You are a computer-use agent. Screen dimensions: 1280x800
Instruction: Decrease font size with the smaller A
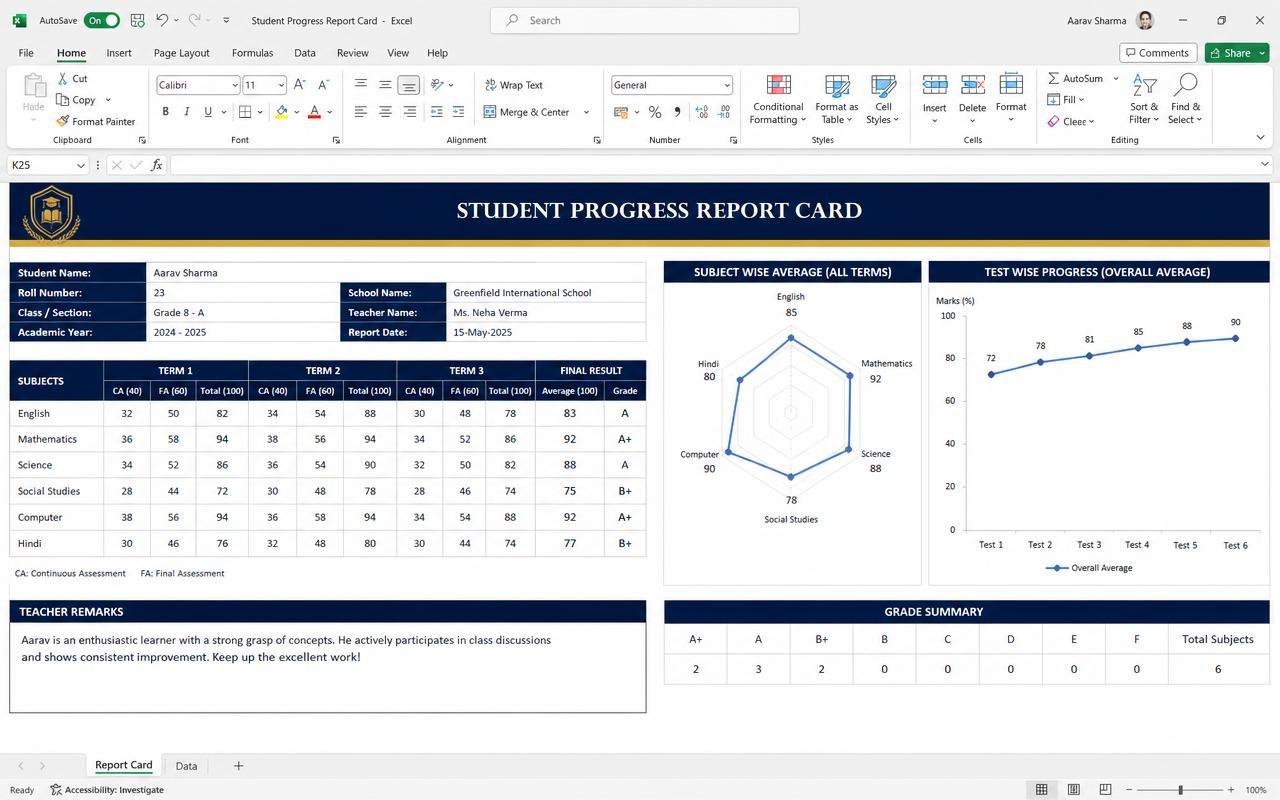[323, 85]
